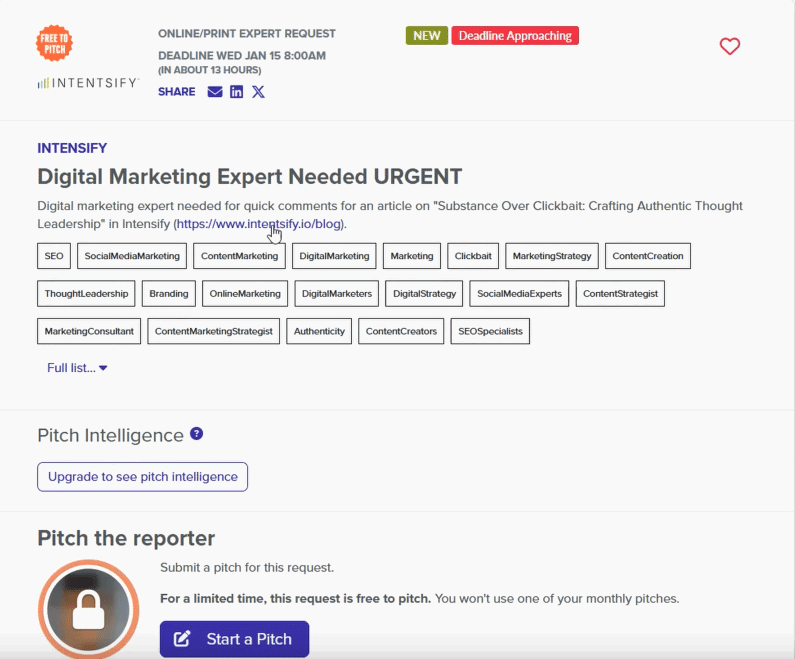This screenshot has width=795, height=659.
Task: Select the ThoughtLeadership tag
Action: pos(86,294)
